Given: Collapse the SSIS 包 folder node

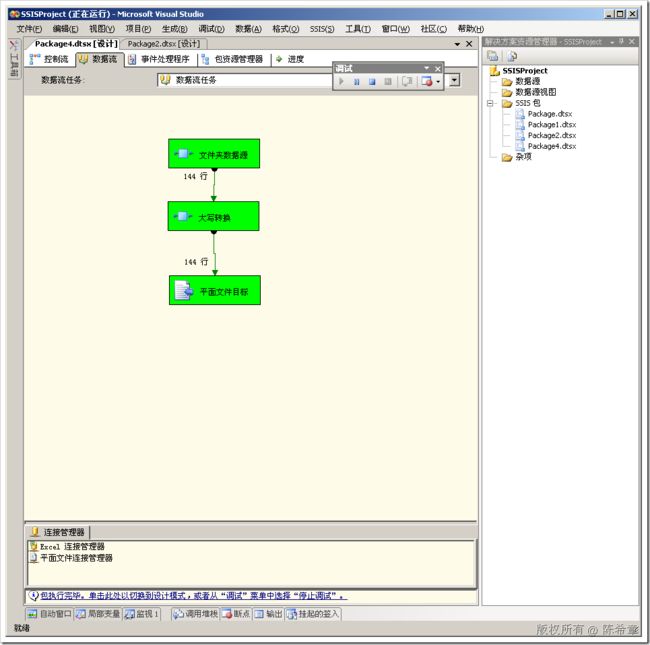Looking at the screenshot, I should pyautogui.click(x=490, y=103).
